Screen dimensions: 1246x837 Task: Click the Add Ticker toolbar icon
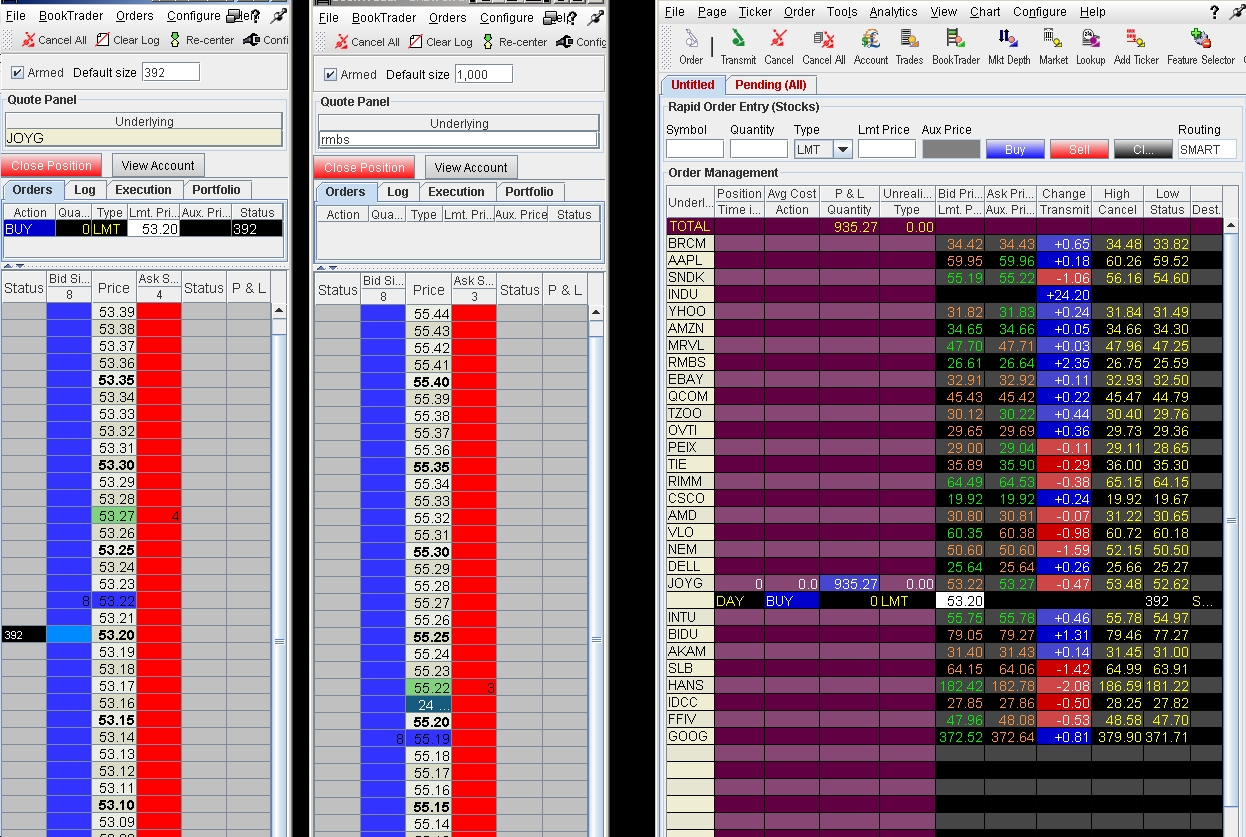pos(1135,45)
